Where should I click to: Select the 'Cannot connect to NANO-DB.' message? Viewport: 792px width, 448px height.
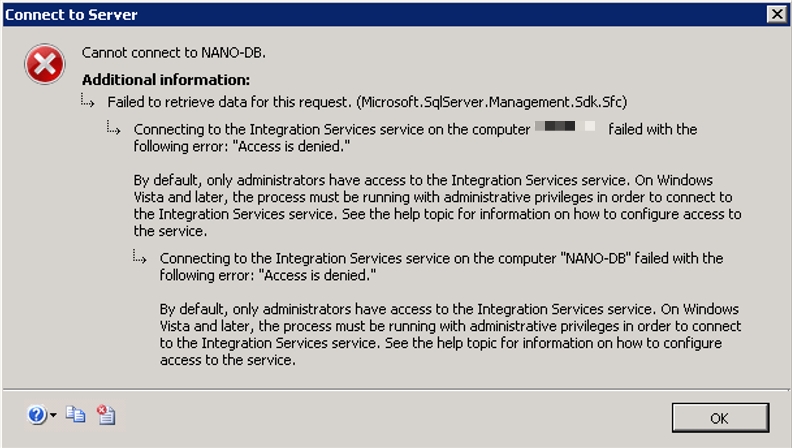pos(173,53)
